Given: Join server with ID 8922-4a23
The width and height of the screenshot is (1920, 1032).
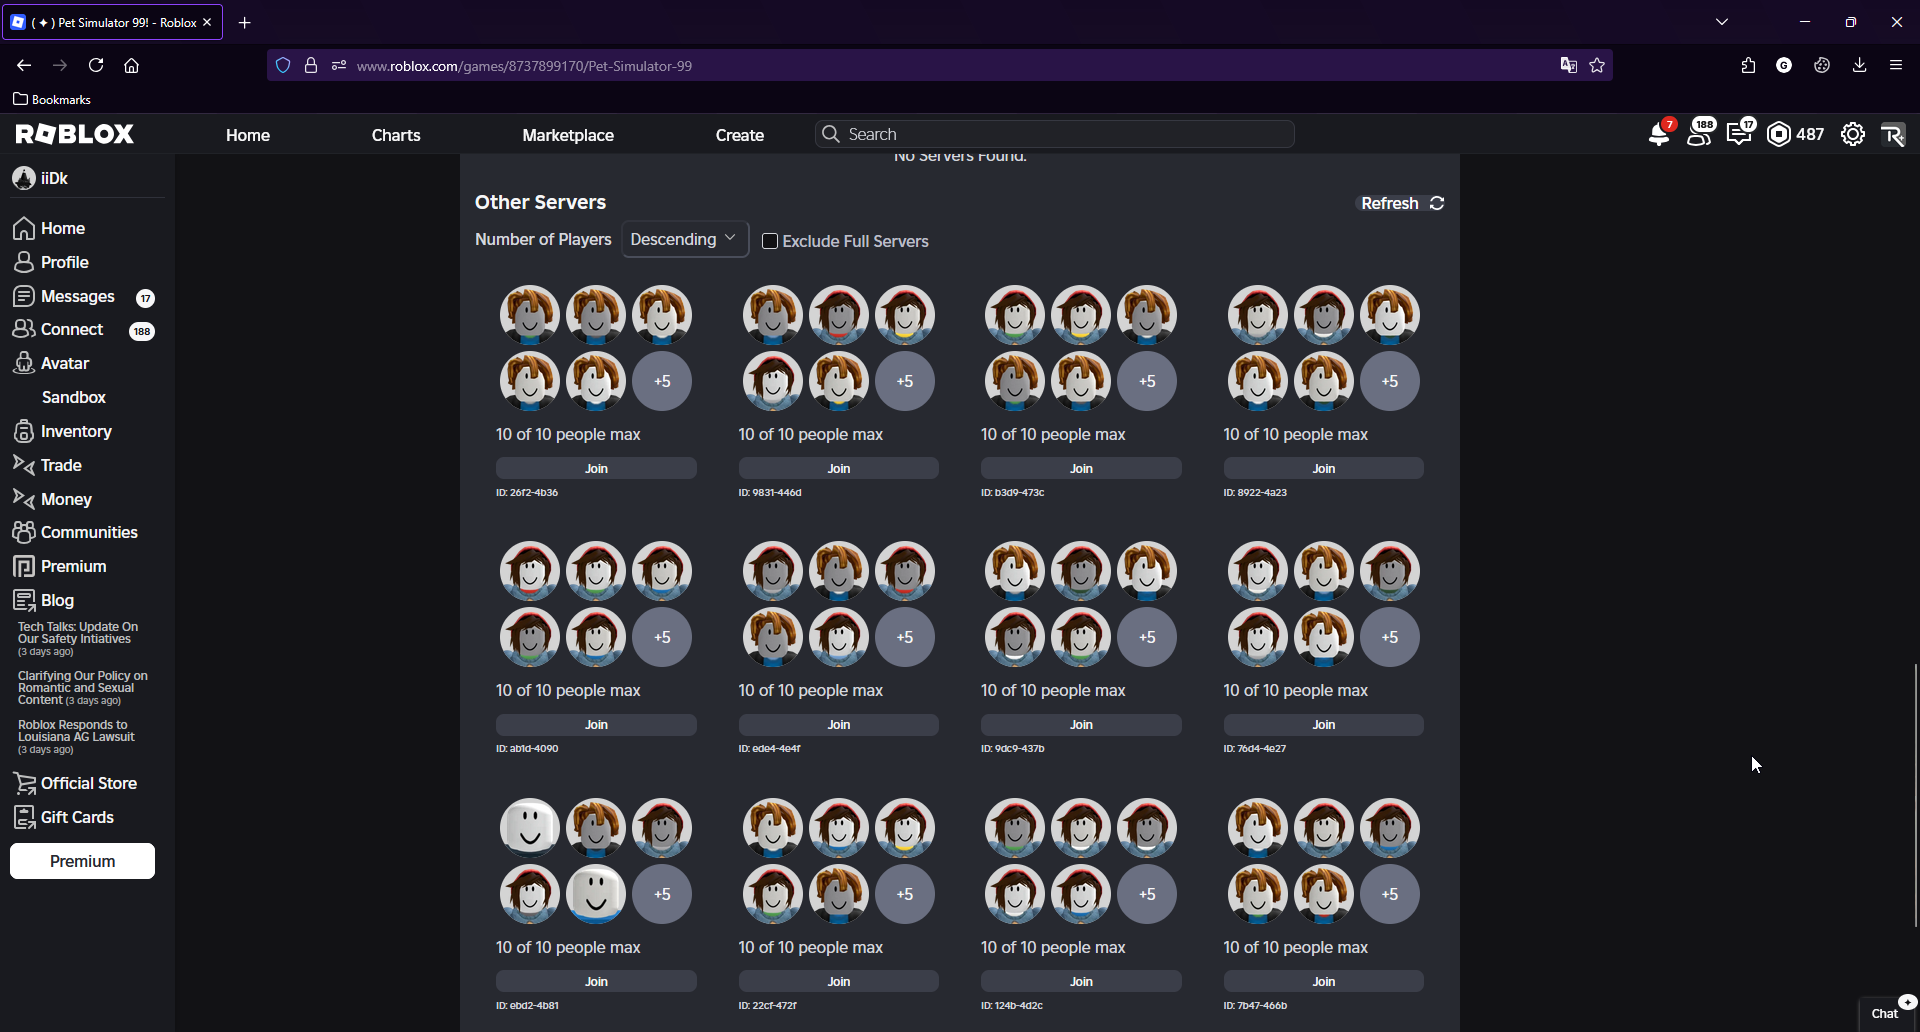Looking at the screenshot, I should (1324, 468).
